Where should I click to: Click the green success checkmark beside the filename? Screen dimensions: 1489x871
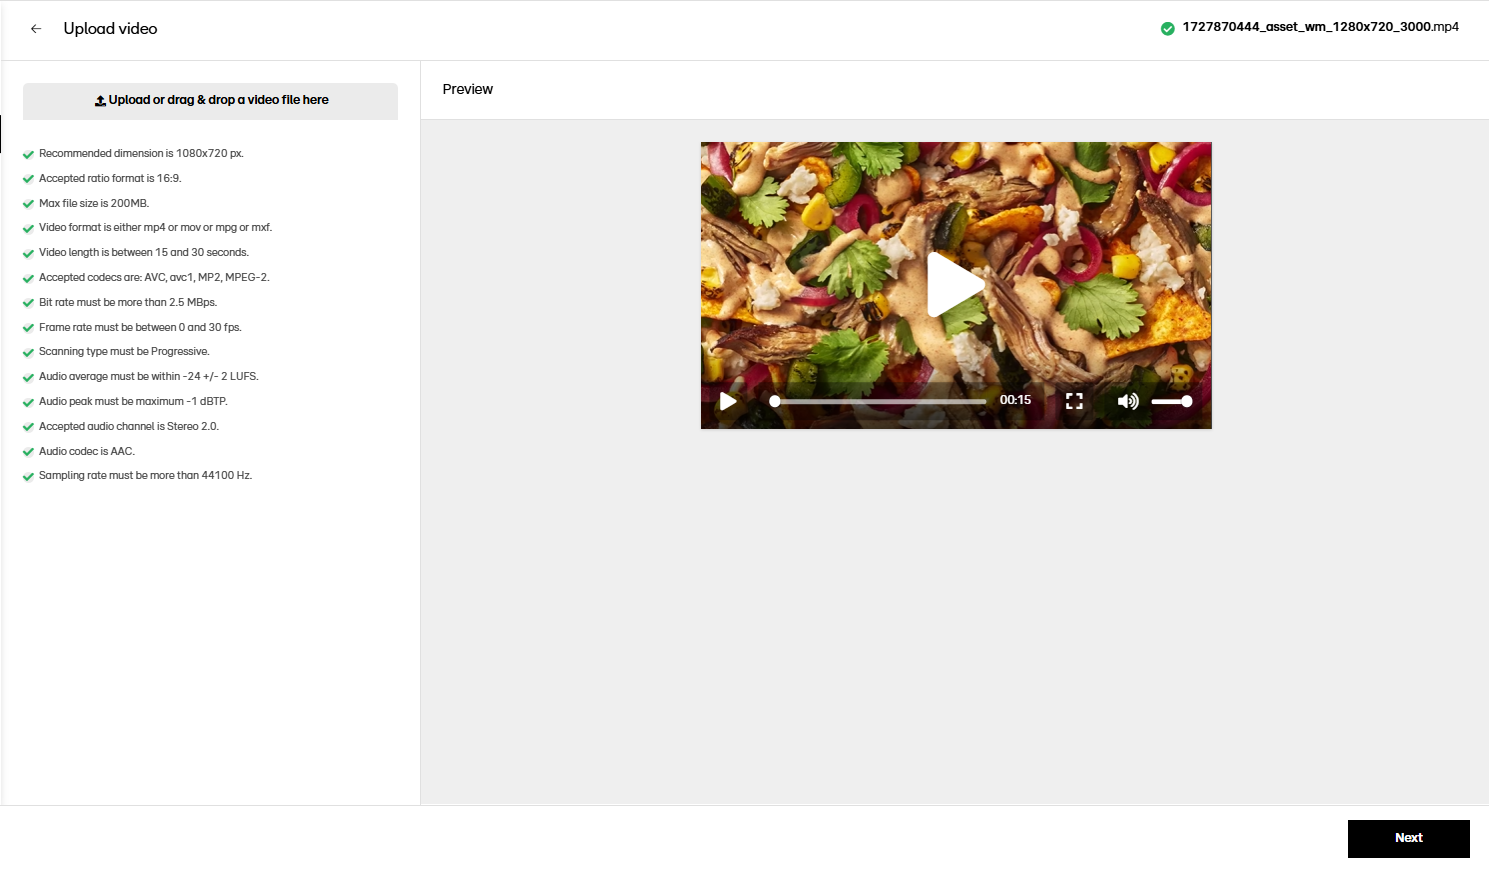pyautogui.click(x=1167, y=28)
